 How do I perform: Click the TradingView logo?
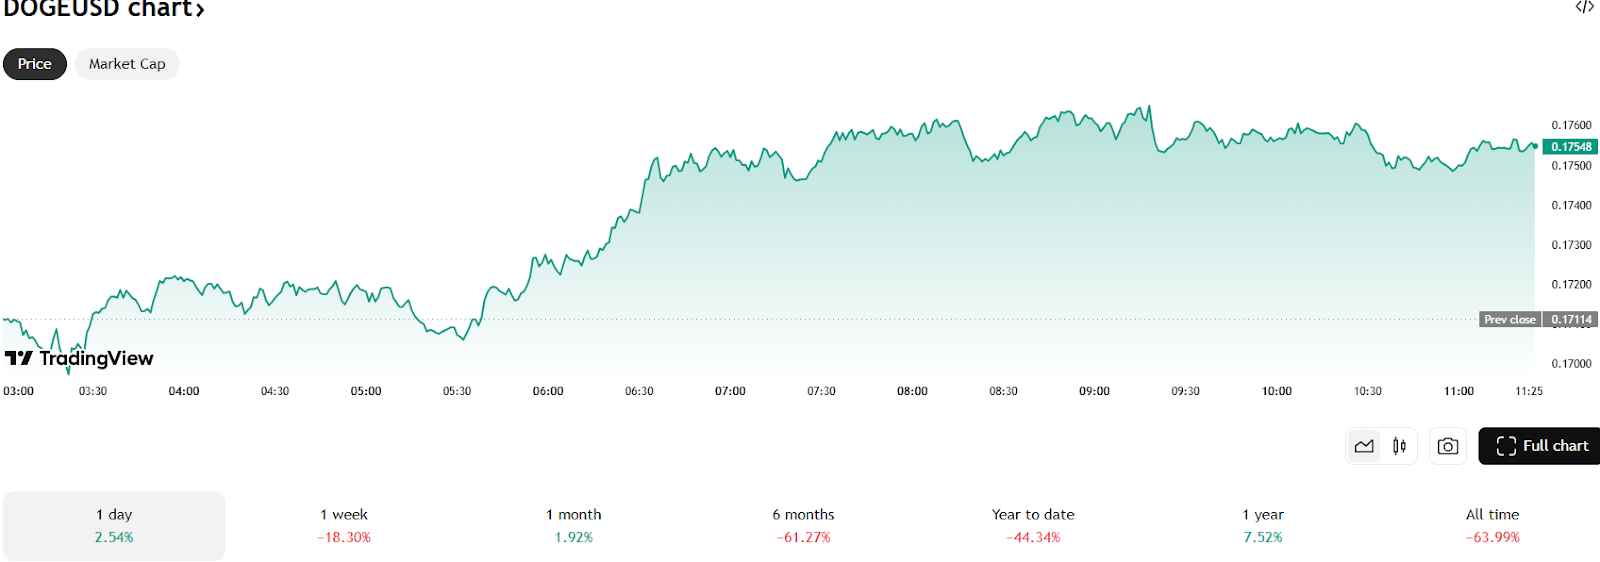[x=79, y=358]
